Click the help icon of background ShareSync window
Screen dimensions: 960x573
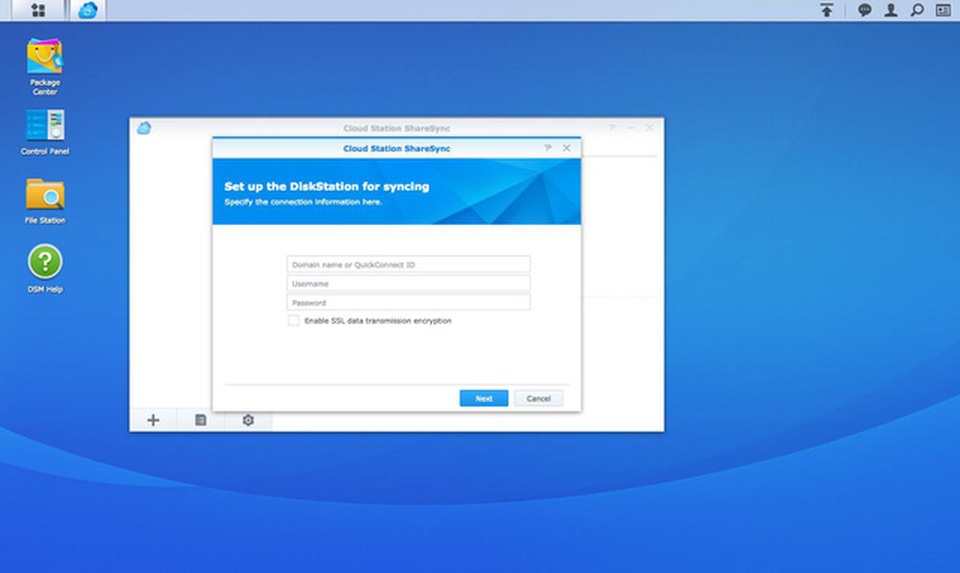612,127
